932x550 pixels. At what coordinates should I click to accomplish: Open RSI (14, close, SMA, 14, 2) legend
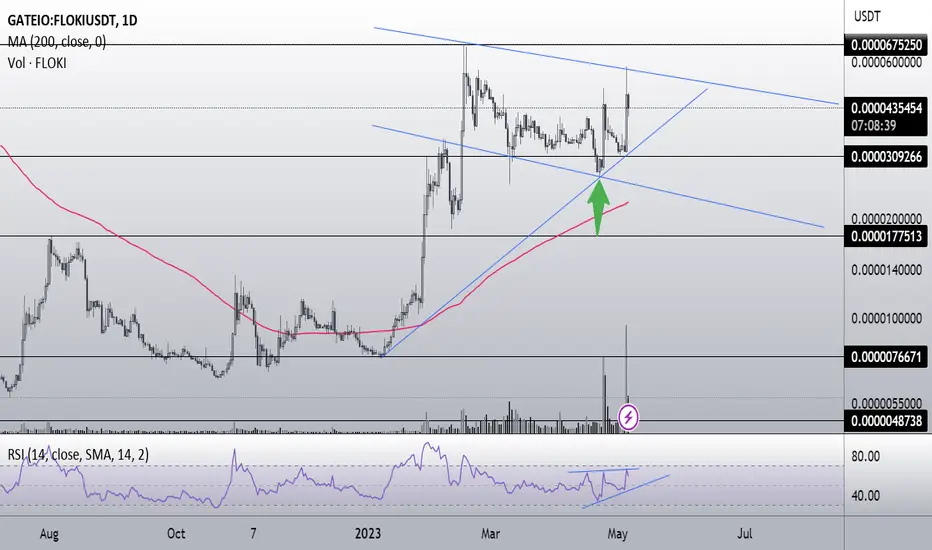click(x=78, y=455)
